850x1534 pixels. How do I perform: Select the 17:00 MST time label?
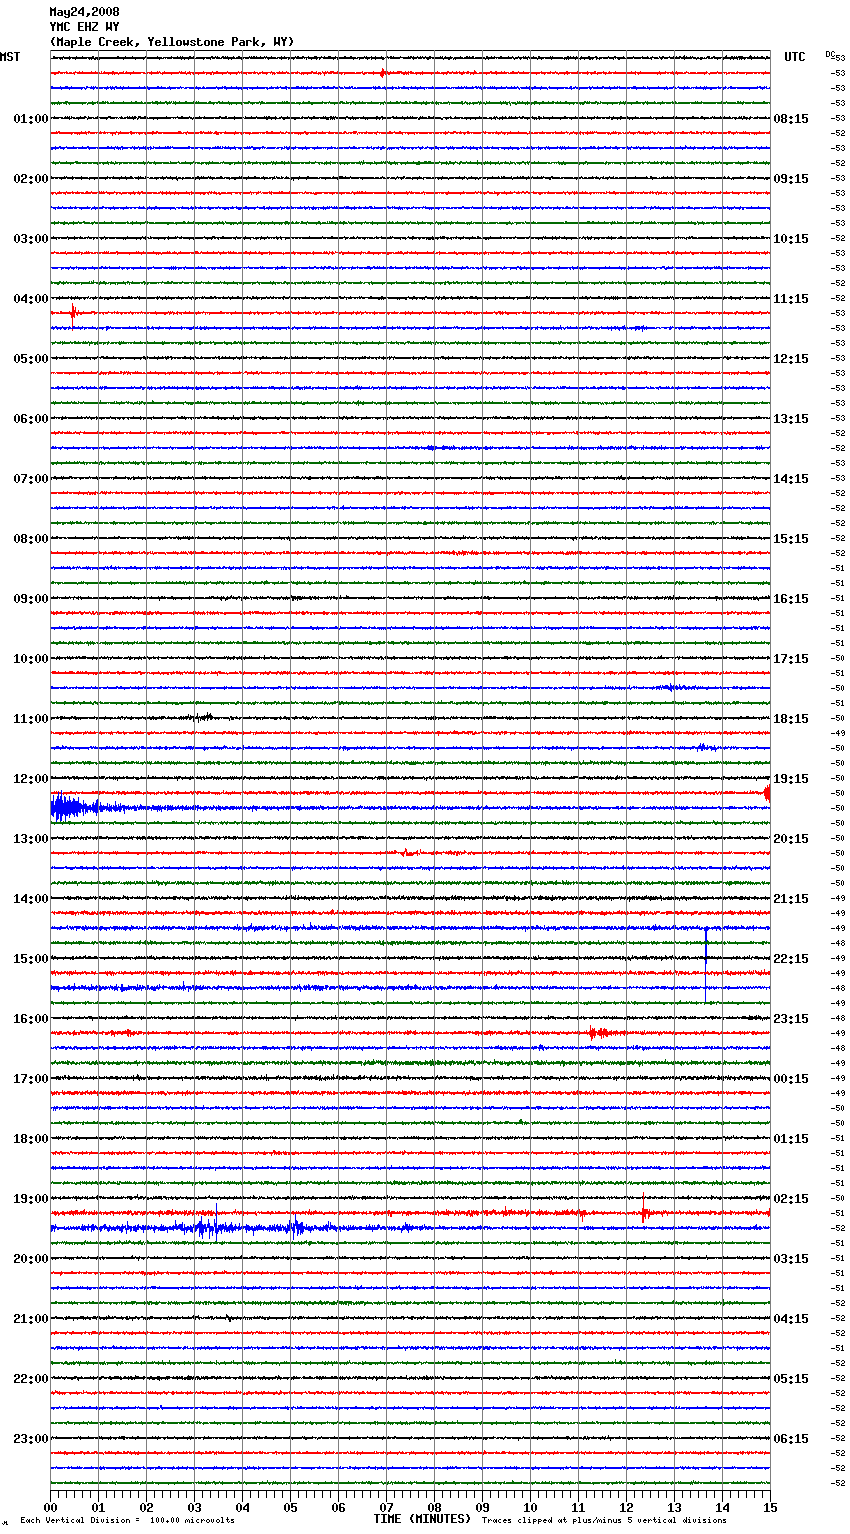(x=31, y=1079)
